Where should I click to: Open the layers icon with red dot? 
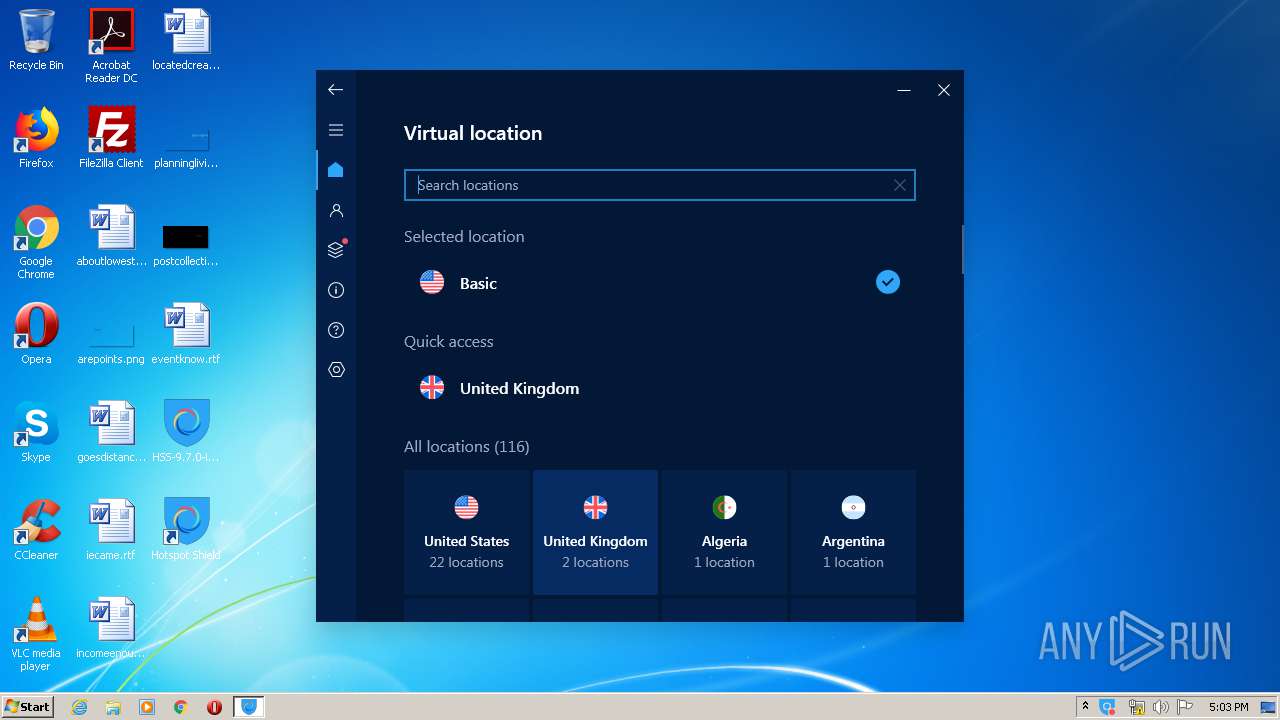click(336, 250)
